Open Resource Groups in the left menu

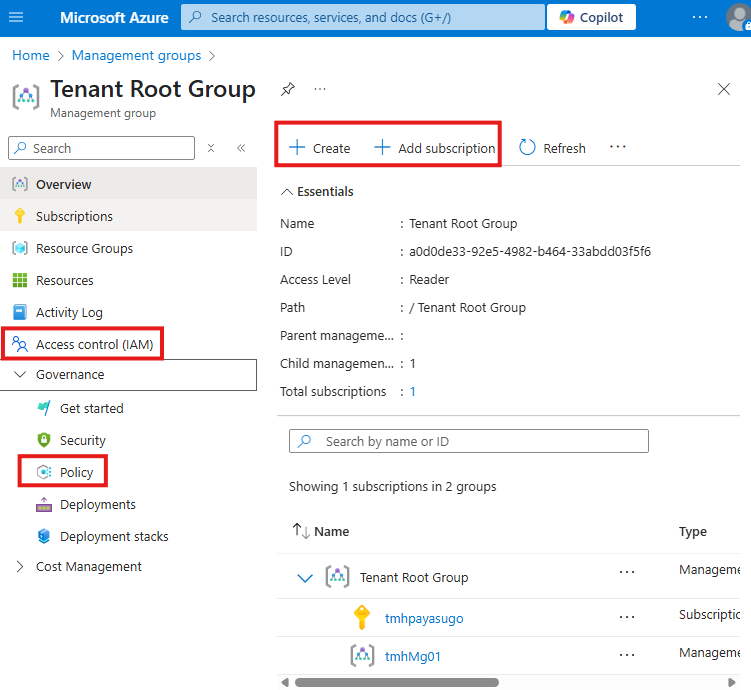click(128, 249)
